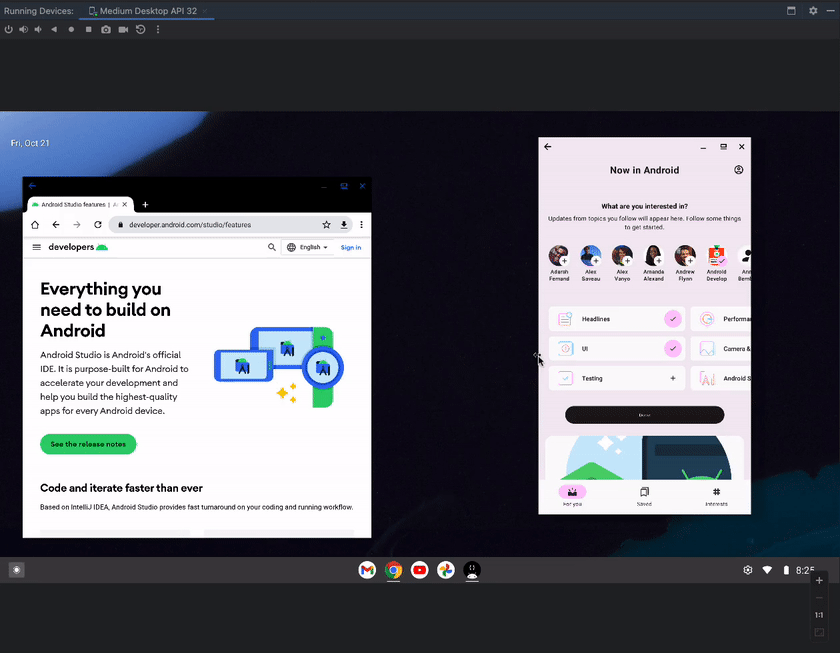
Task: Select the Saved tab in bottom navigation
Action: click(x=644, y=492)
